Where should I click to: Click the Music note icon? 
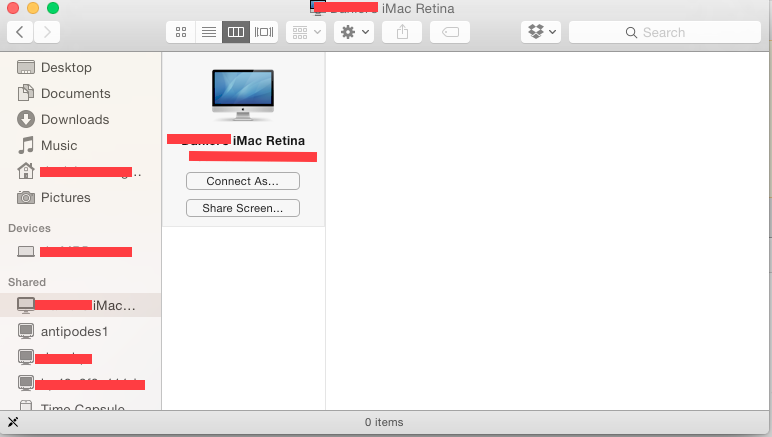[x=26, y=145]
